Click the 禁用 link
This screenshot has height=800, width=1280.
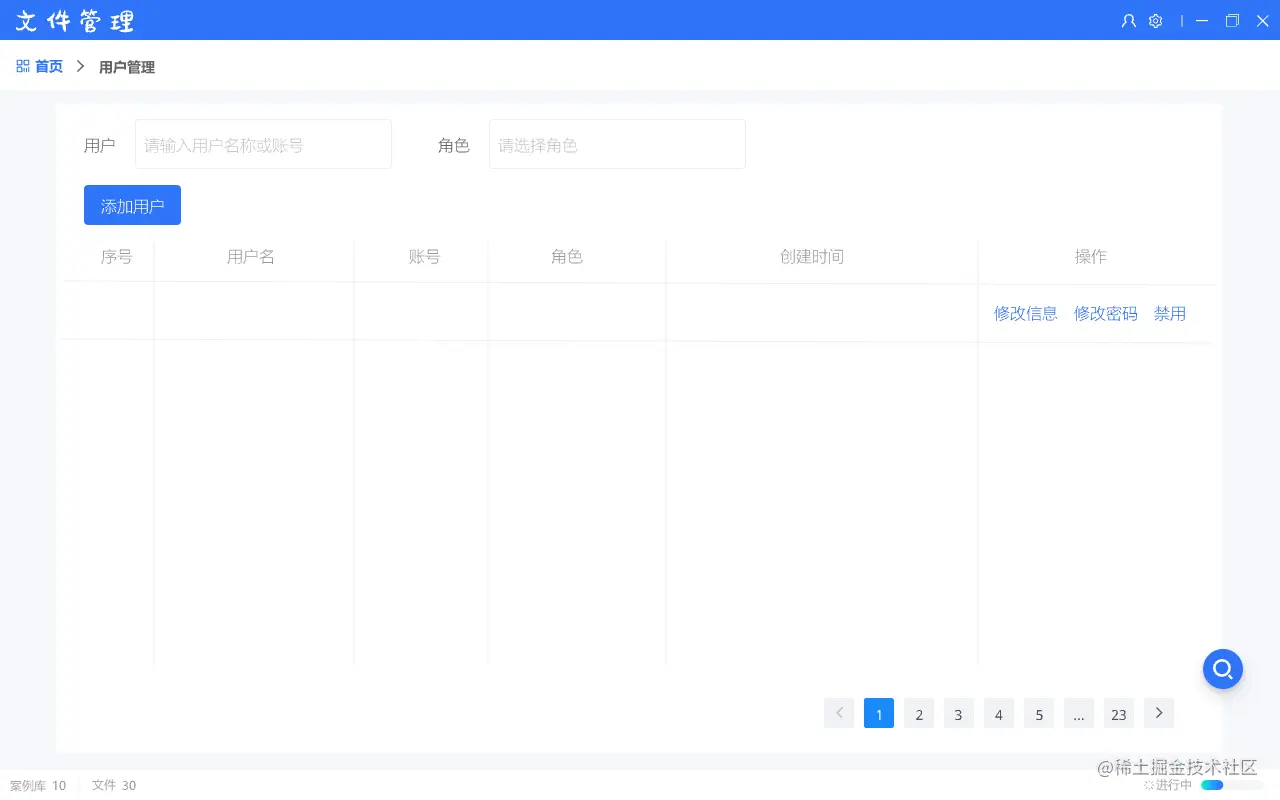point(1170,313)
